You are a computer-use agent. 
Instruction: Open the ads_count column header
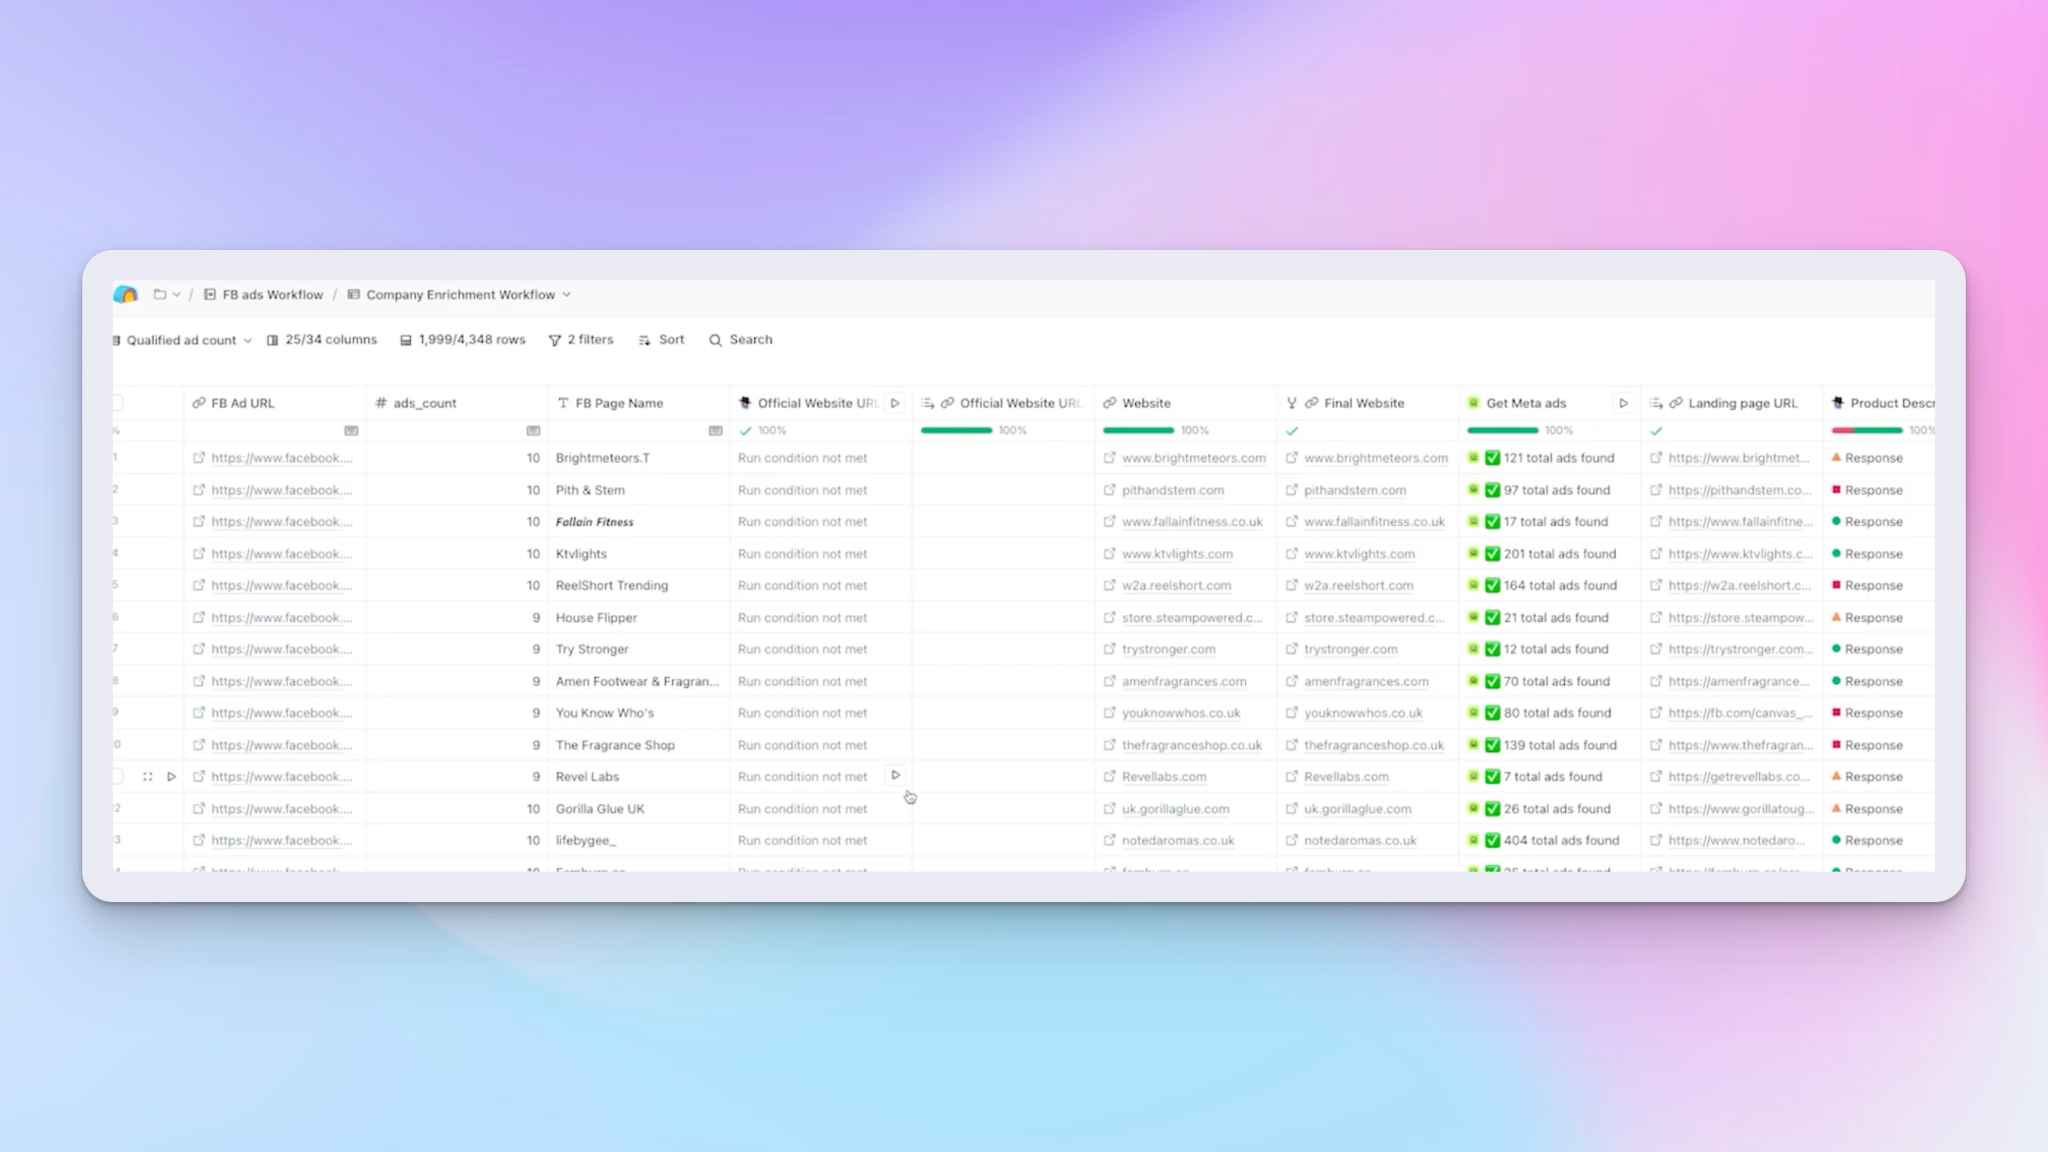pos(457,403)
